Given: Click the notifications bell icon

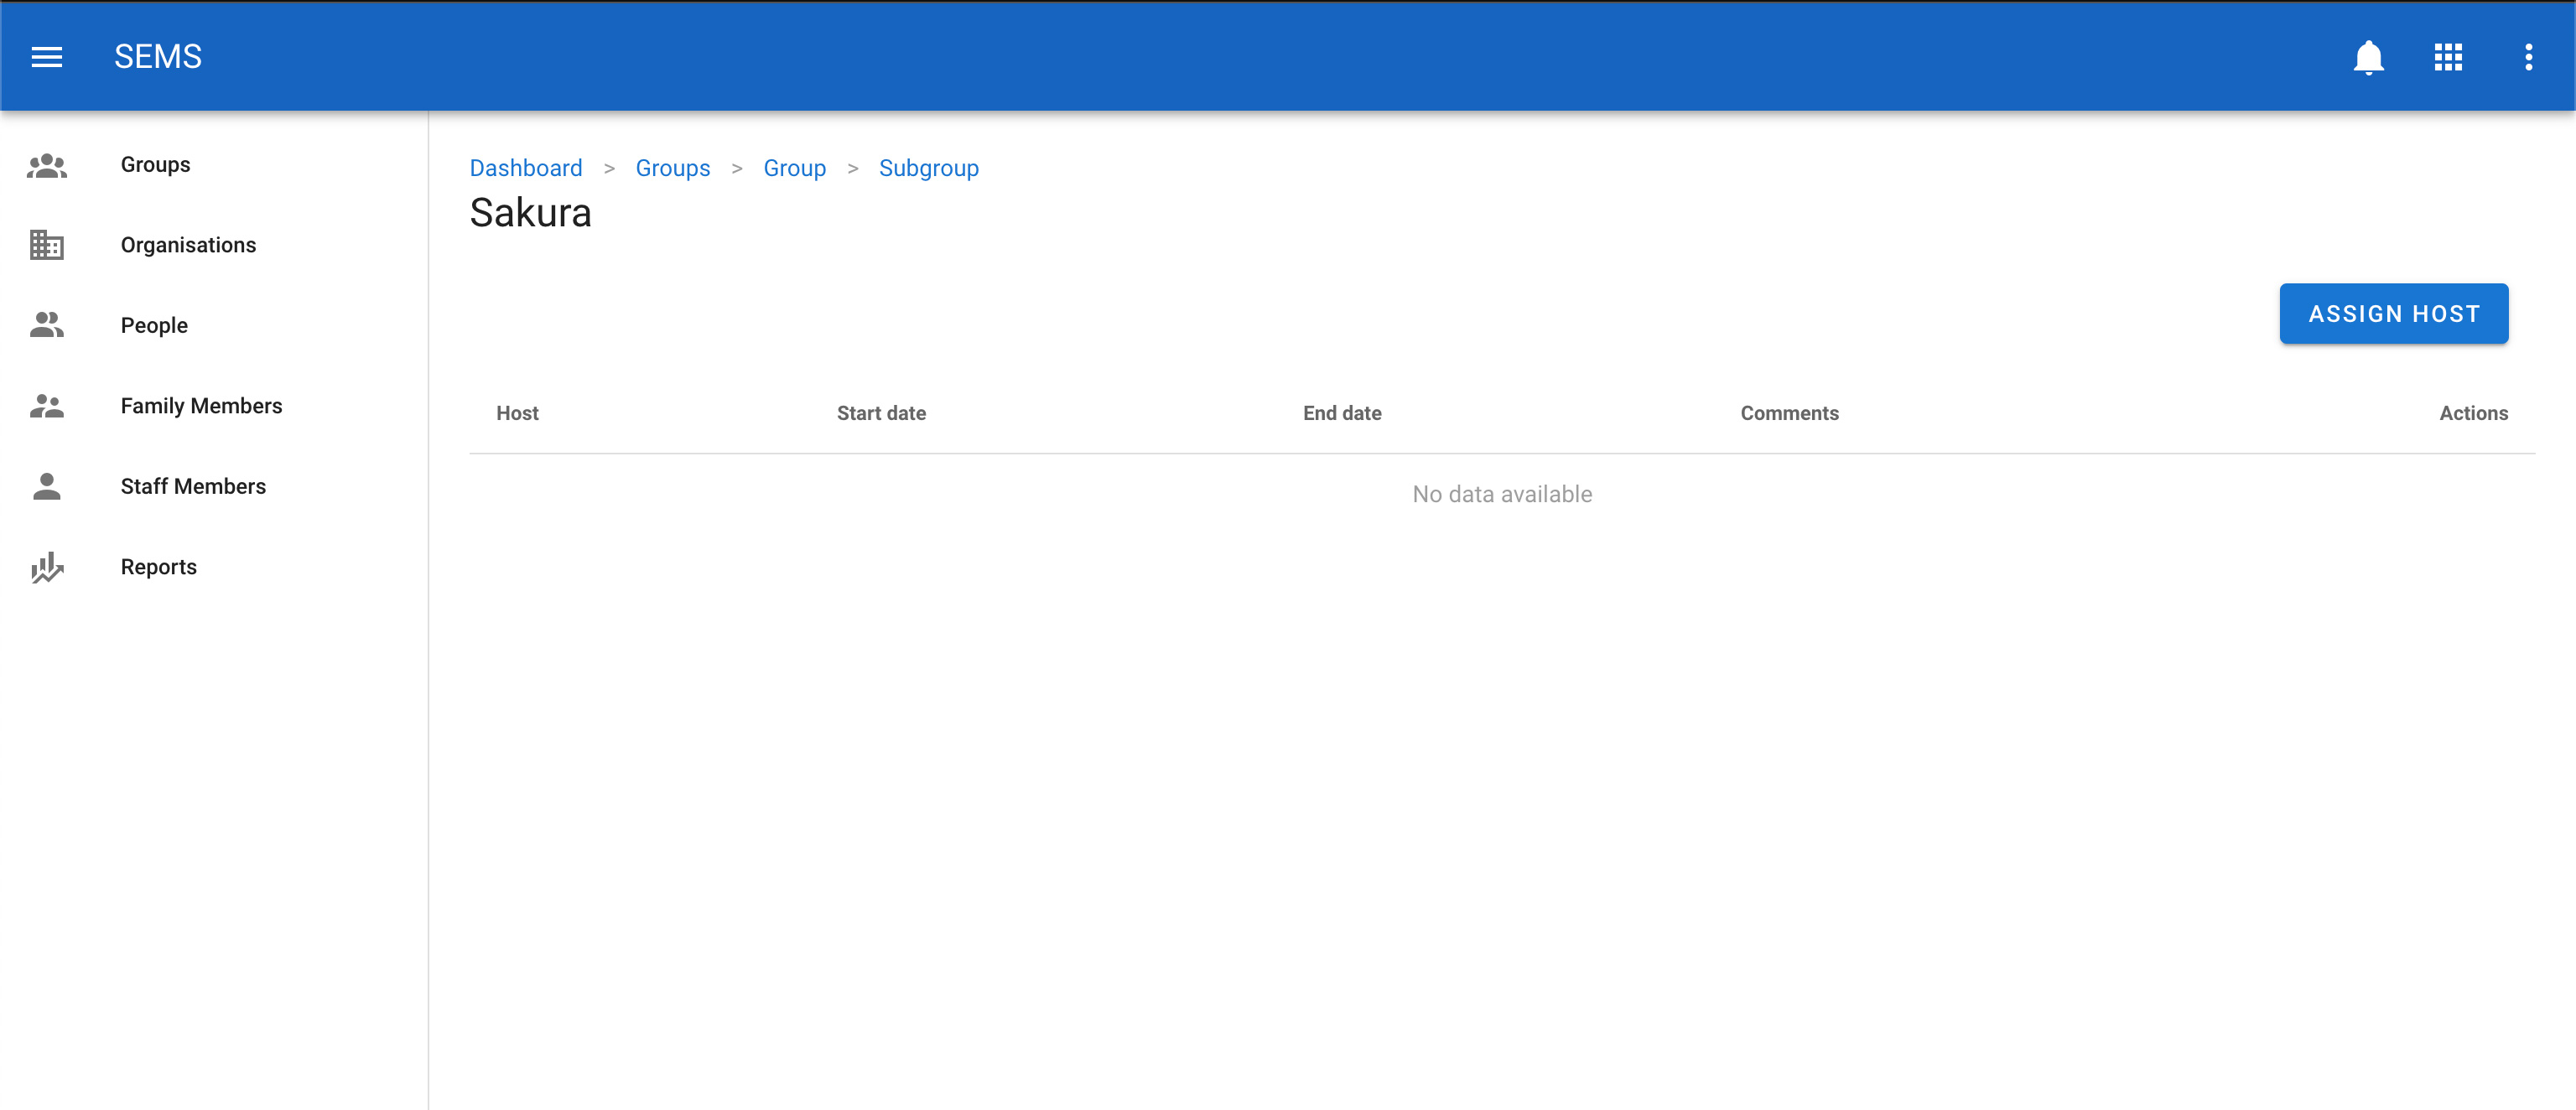Looking at the screenshot, I should pos(2367,57).
